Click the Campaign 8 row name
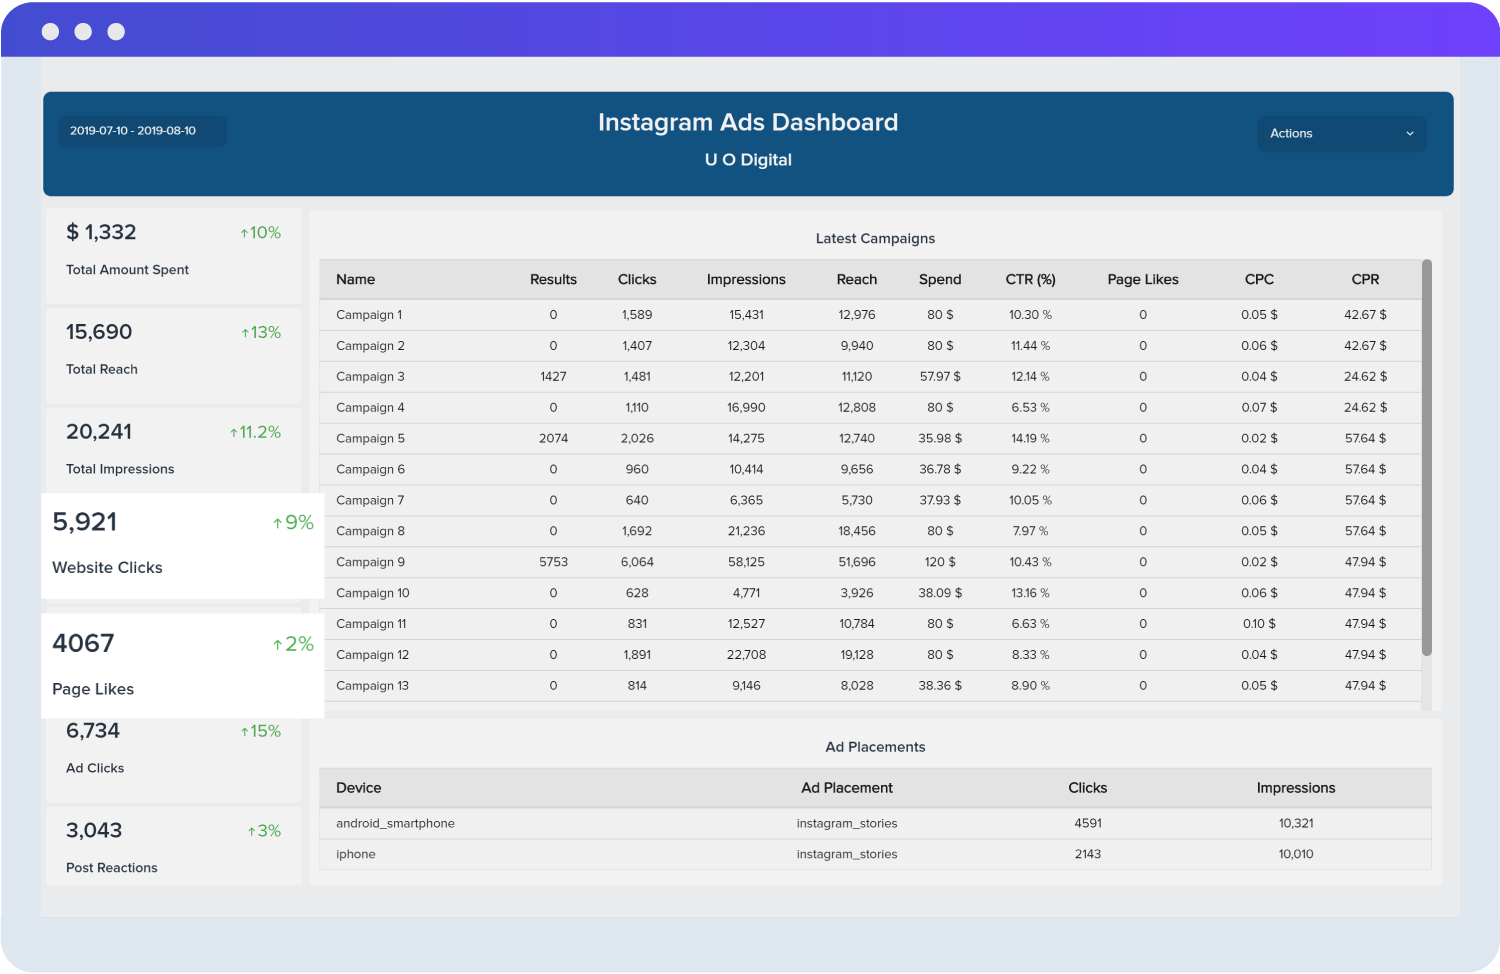 pos(370,532)
